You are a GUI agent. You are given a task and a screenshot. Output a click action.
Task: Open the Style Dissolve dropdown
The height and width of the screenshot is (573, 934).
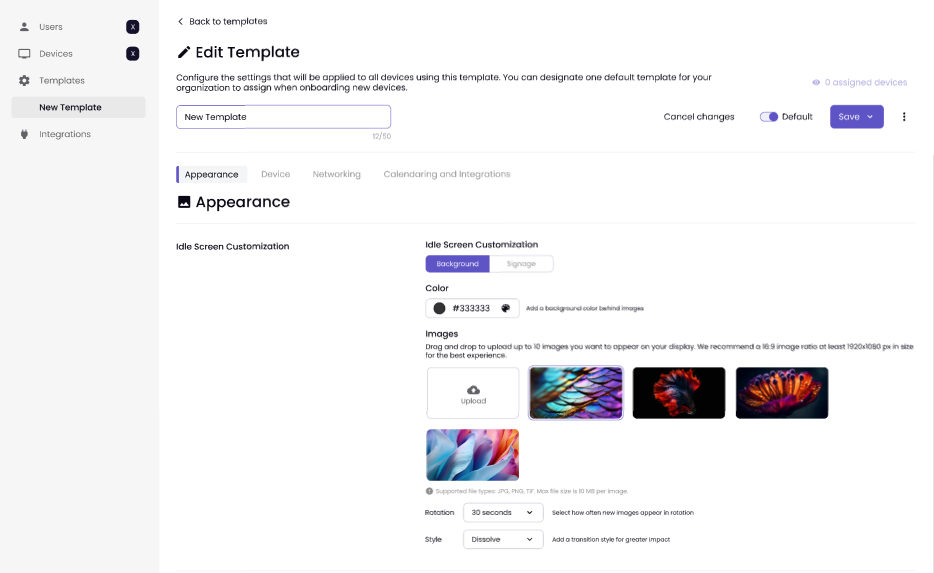pyautogui.click(x=503, y=540)
